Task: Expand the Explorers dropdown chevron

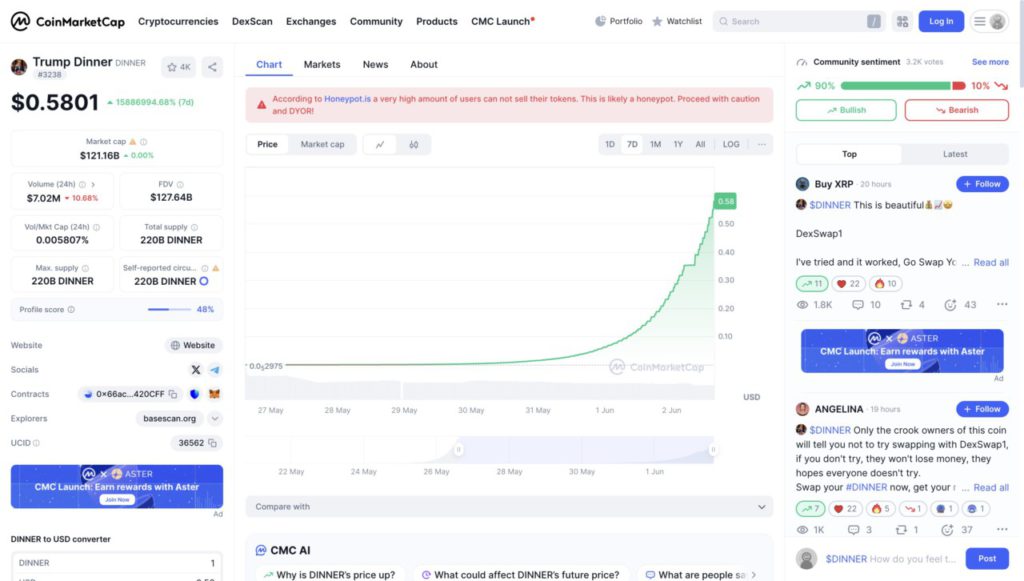Action: [x=214, y=419]
